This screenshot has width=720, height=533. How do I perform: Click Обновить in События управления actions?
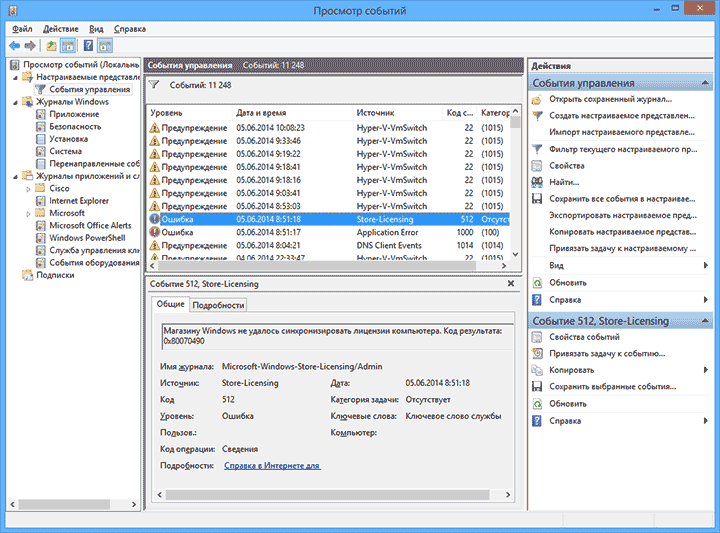pos(568,283)
